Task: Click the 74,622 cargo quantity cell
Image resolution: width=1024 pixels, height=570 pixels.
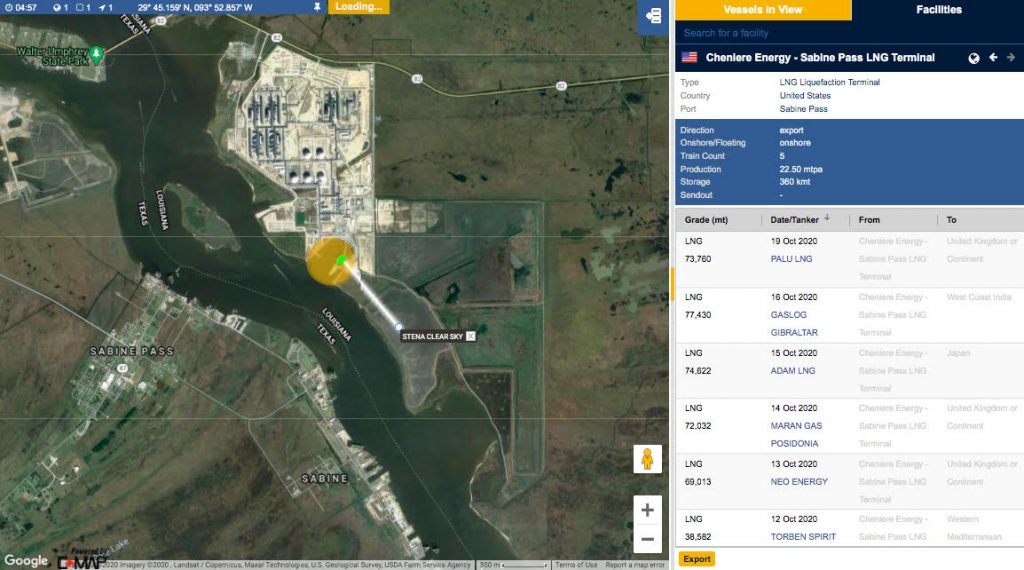Action: (x=698, y=370)
